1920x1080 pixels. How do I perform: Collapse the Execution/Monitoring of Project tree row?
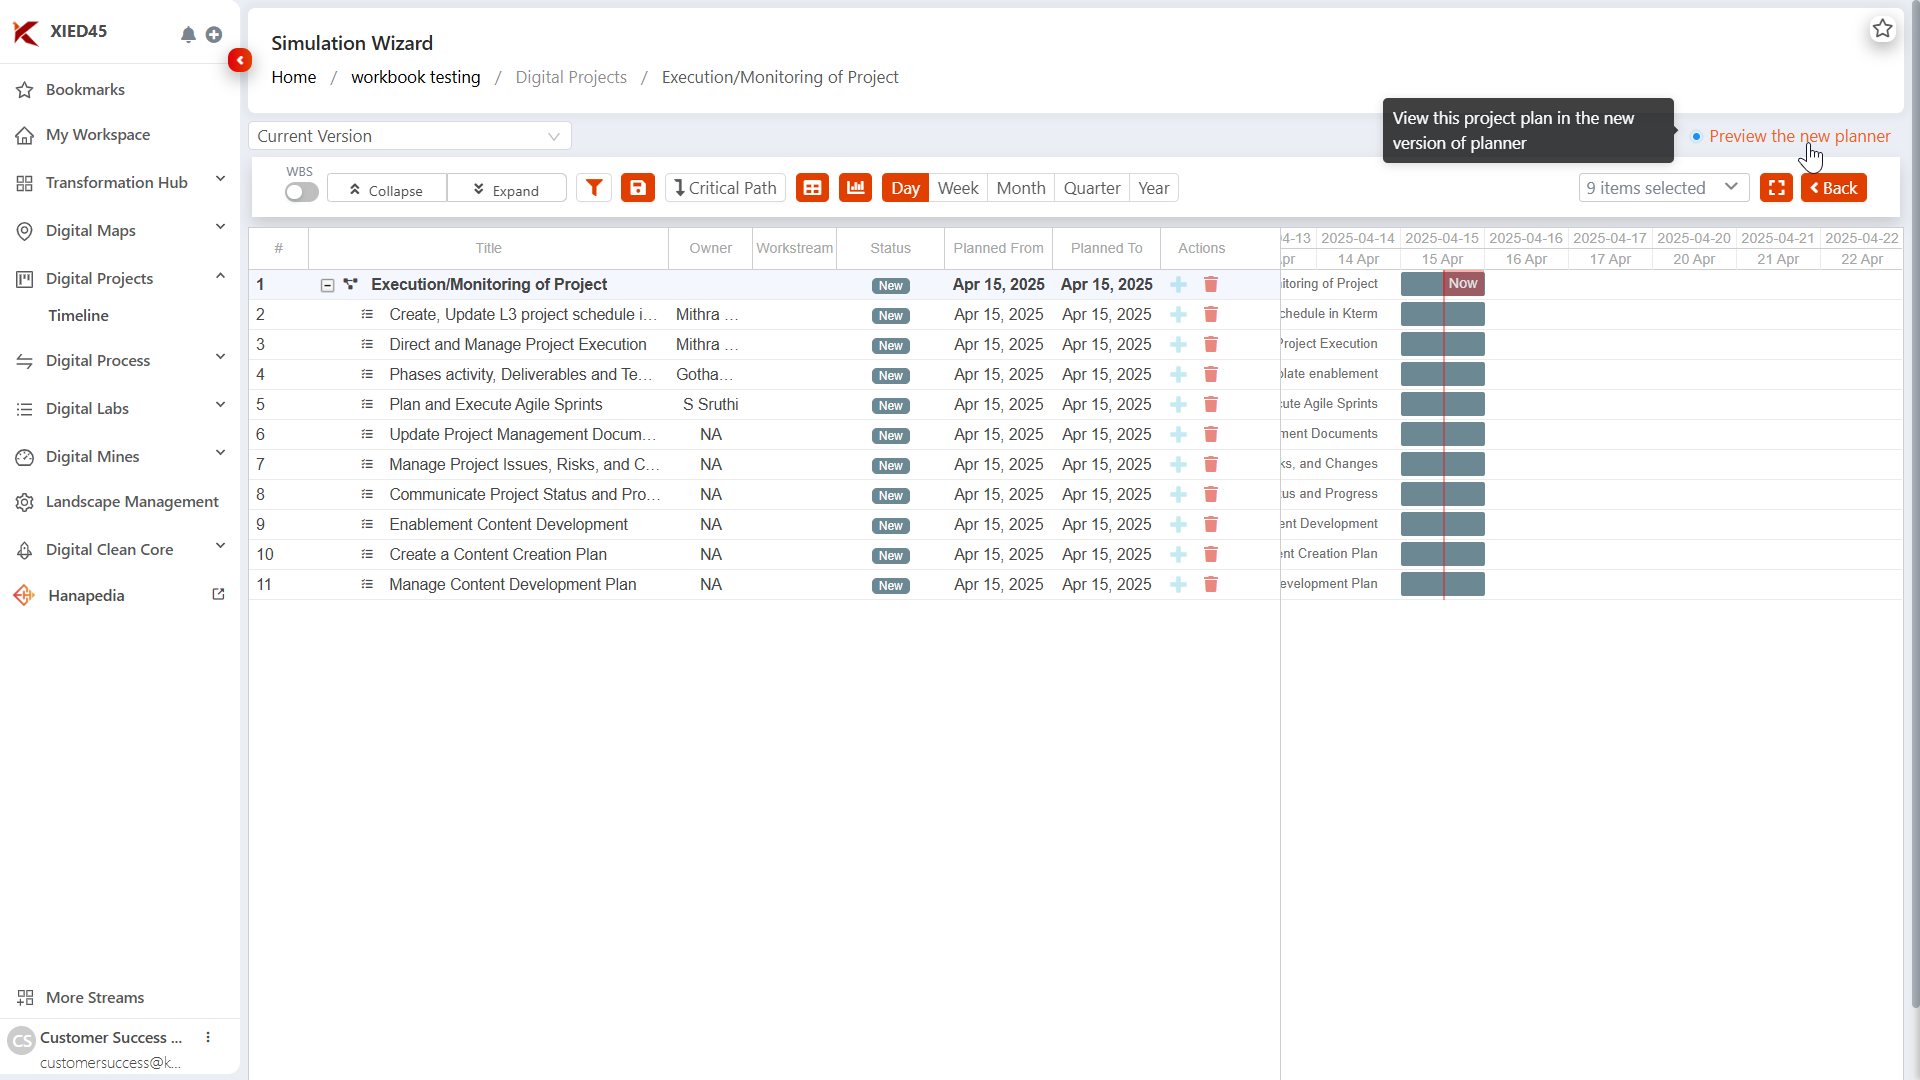327,285
